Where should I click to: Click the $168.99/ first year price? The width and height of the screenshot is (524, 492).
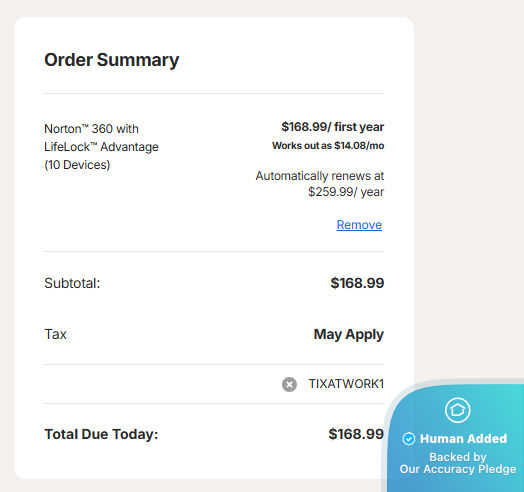click(x=333, y=127)
